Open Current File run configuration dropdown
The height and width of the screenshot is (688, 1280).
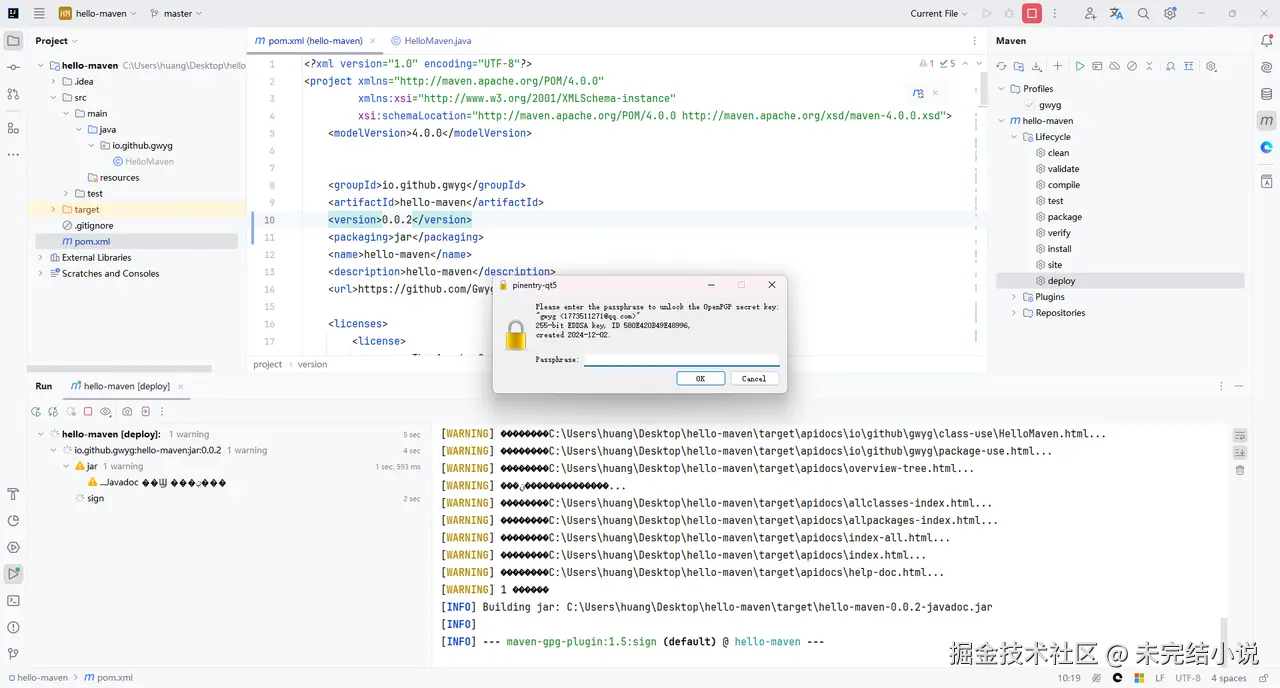pos(939,13)
